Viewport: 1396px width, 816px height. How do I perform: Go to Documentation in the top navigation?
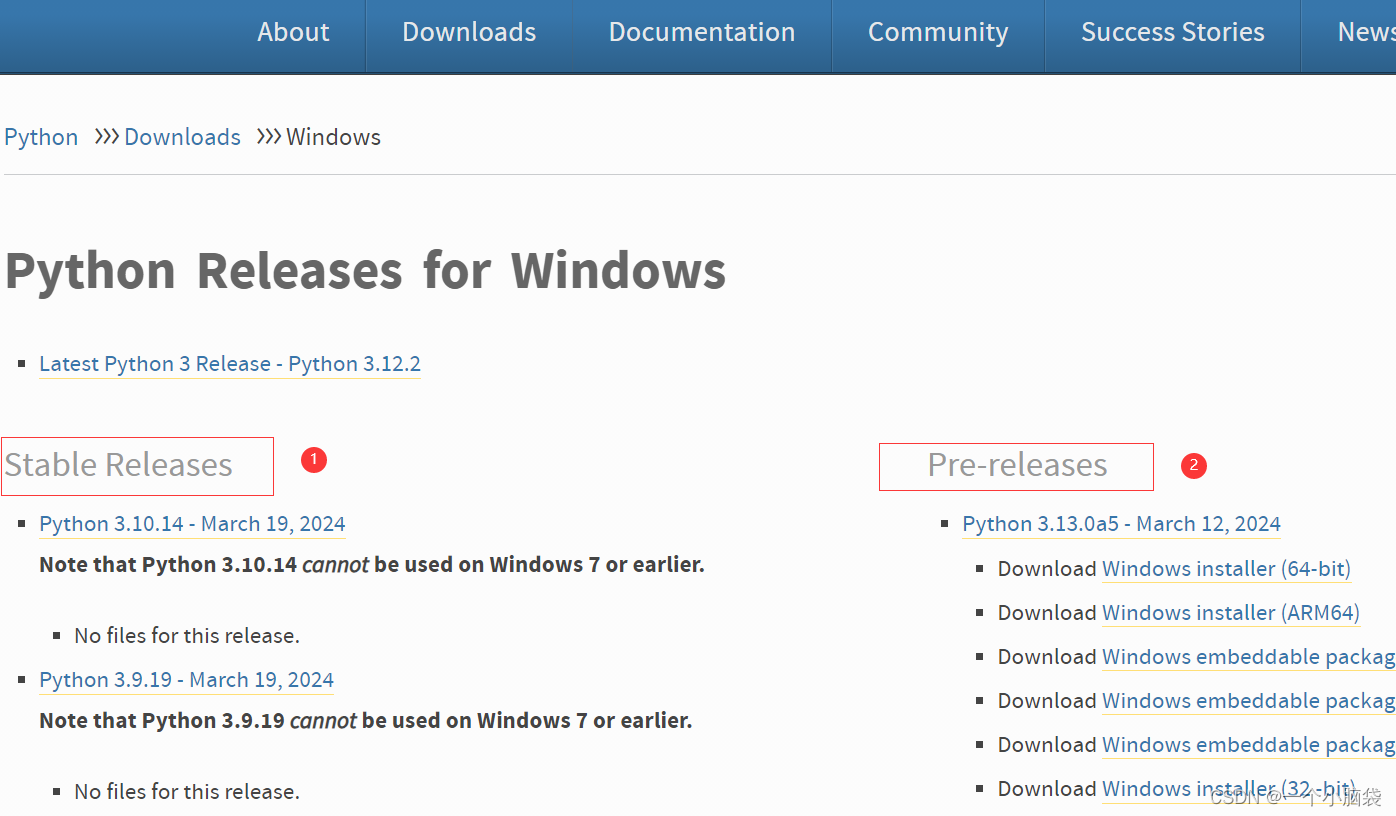(702, 32)
